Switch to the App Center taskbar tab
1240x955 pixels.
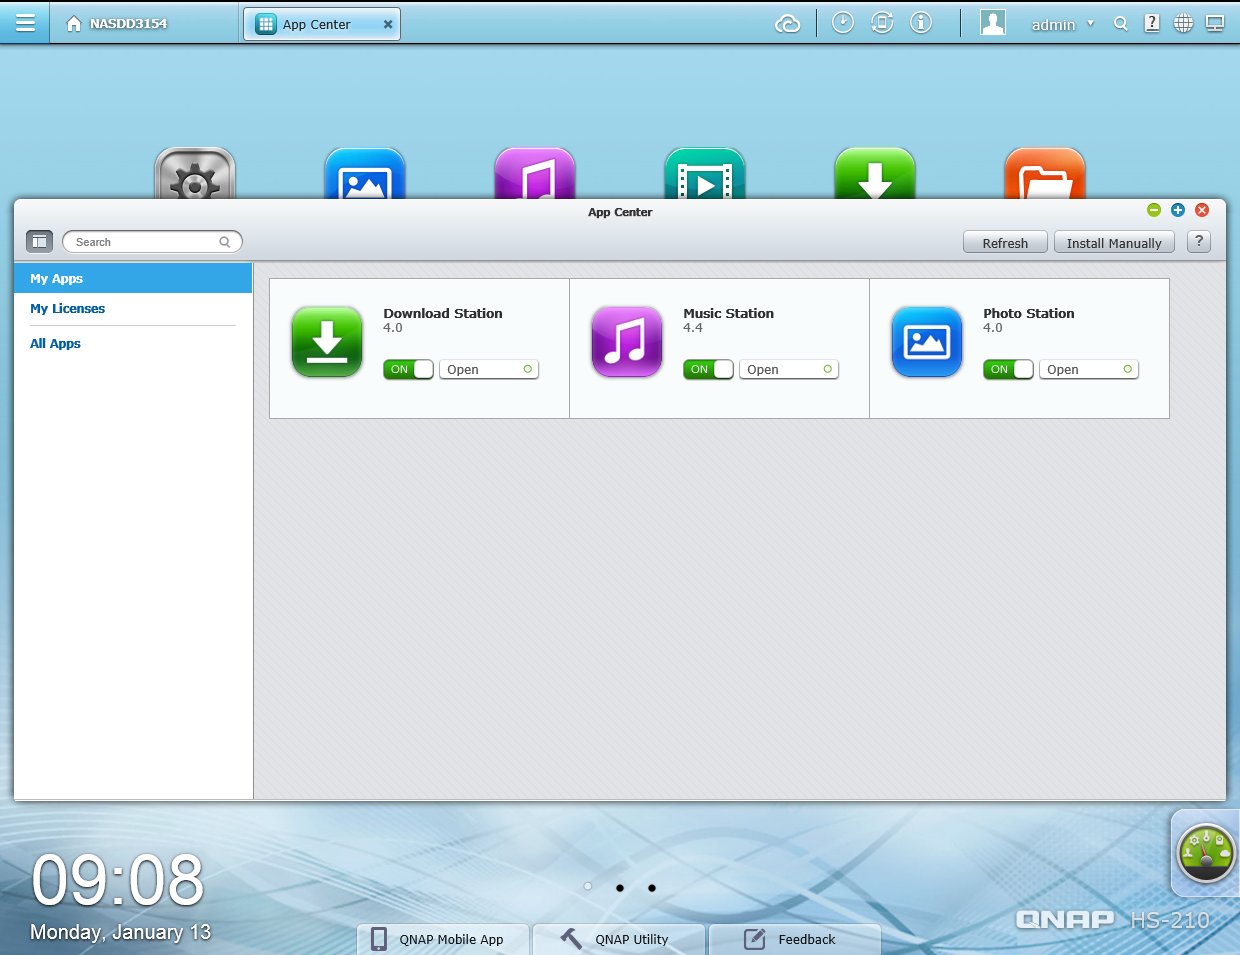click(321, 24)
